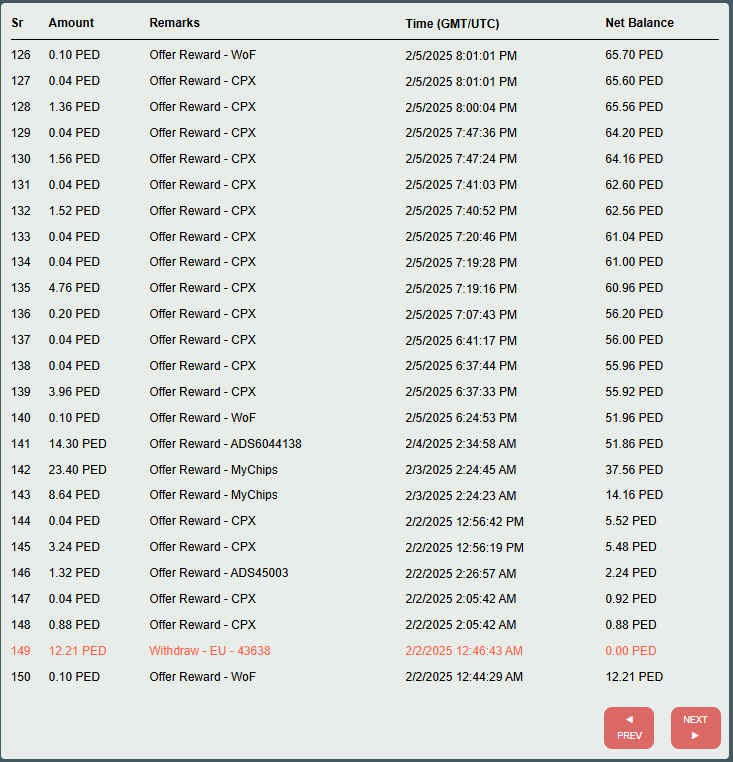Select time 2/5/2025 8:00:04 PM
The image size is (733, 762).
[x=461, y=107]
